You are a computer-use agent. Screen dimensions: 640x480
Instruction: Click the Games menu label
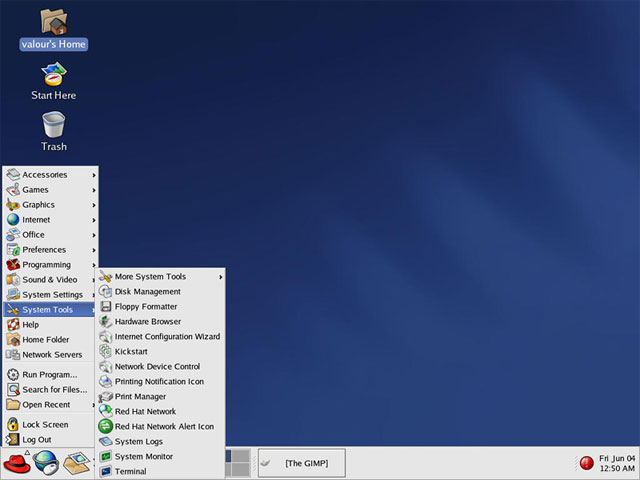[x=36, y=190]
